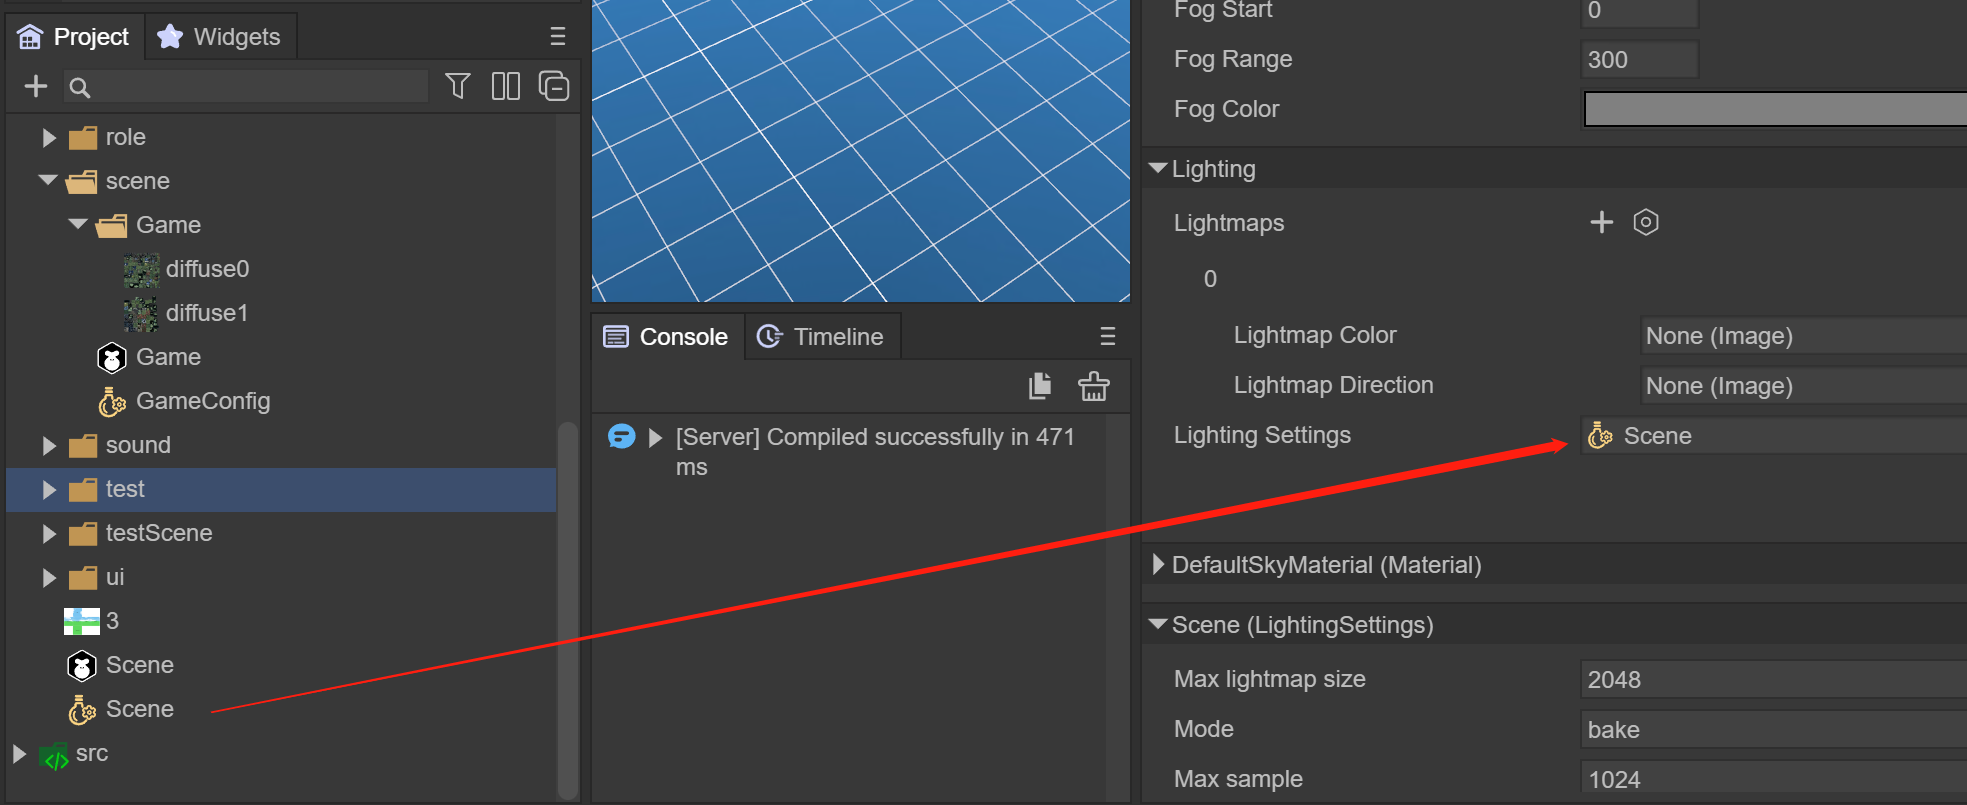Copy console logs with the copy icon
This screenshot has width=1967, height=805.
point(1040,386)
